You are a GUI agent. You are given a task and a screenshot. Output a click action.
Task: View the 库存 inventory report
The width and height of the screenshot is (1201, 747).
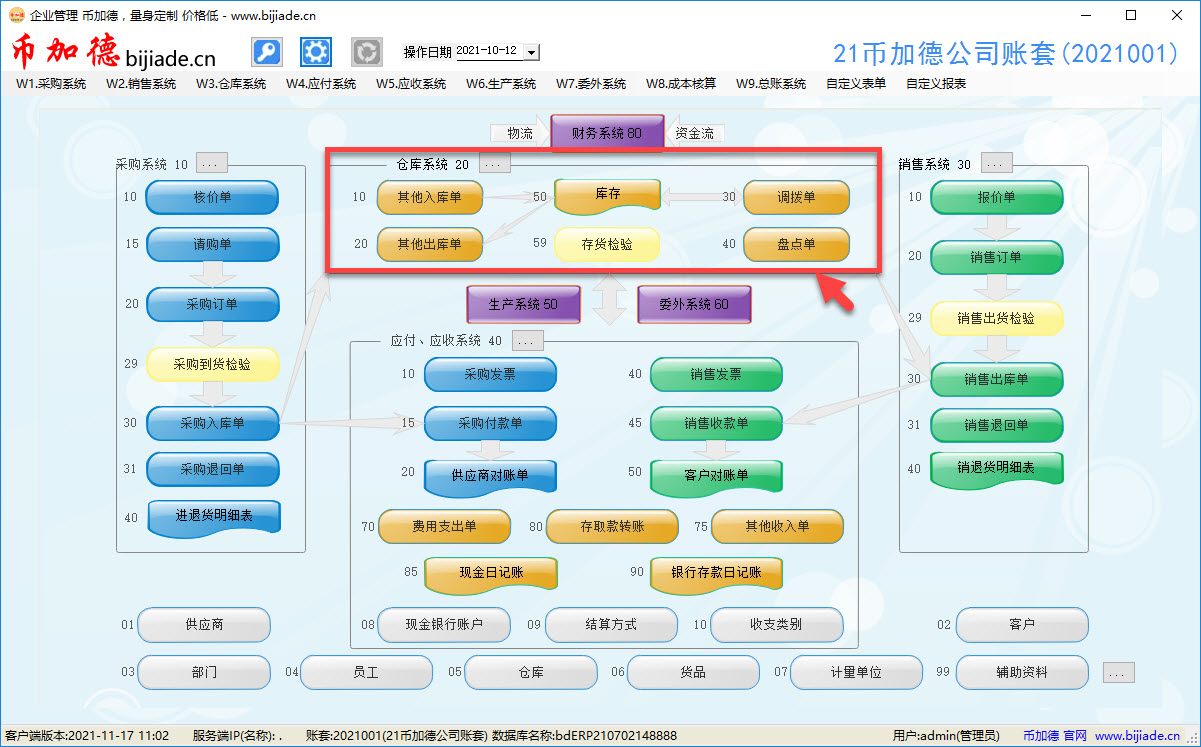(x=608, y=195)
